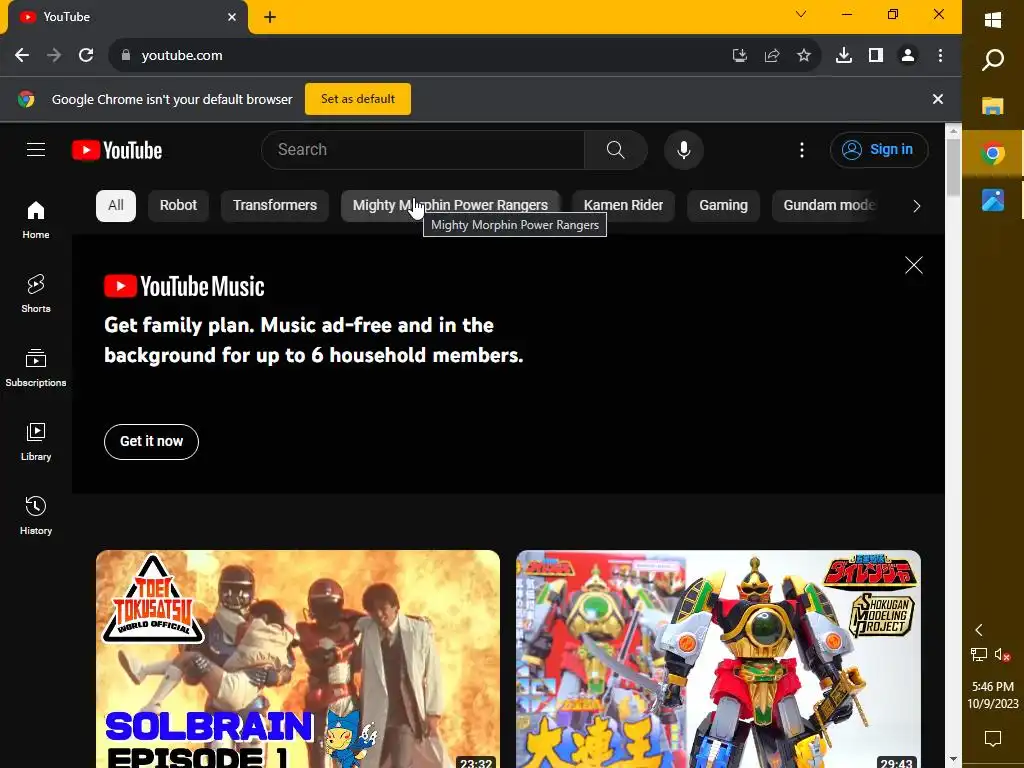
Task: Open a new browser tab
Action: pyautogui.click(x=270, y=17)
